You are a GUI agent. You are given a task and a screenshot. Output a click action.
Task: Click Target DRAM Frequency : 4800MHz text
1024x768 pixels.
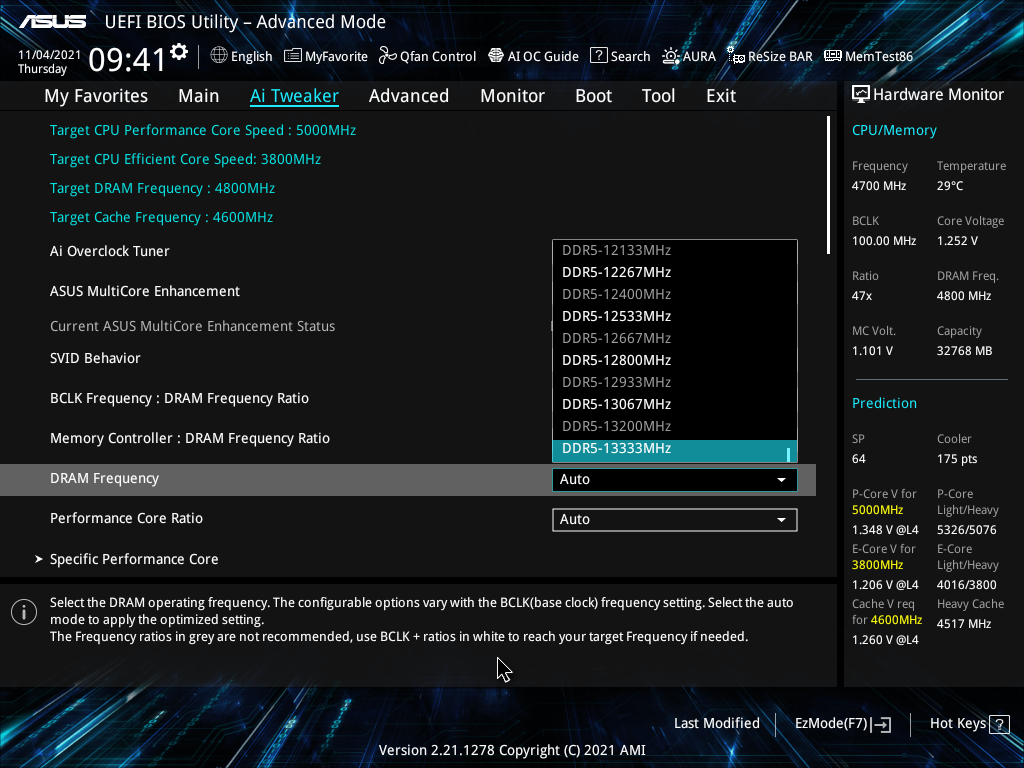tap(162, 189)
